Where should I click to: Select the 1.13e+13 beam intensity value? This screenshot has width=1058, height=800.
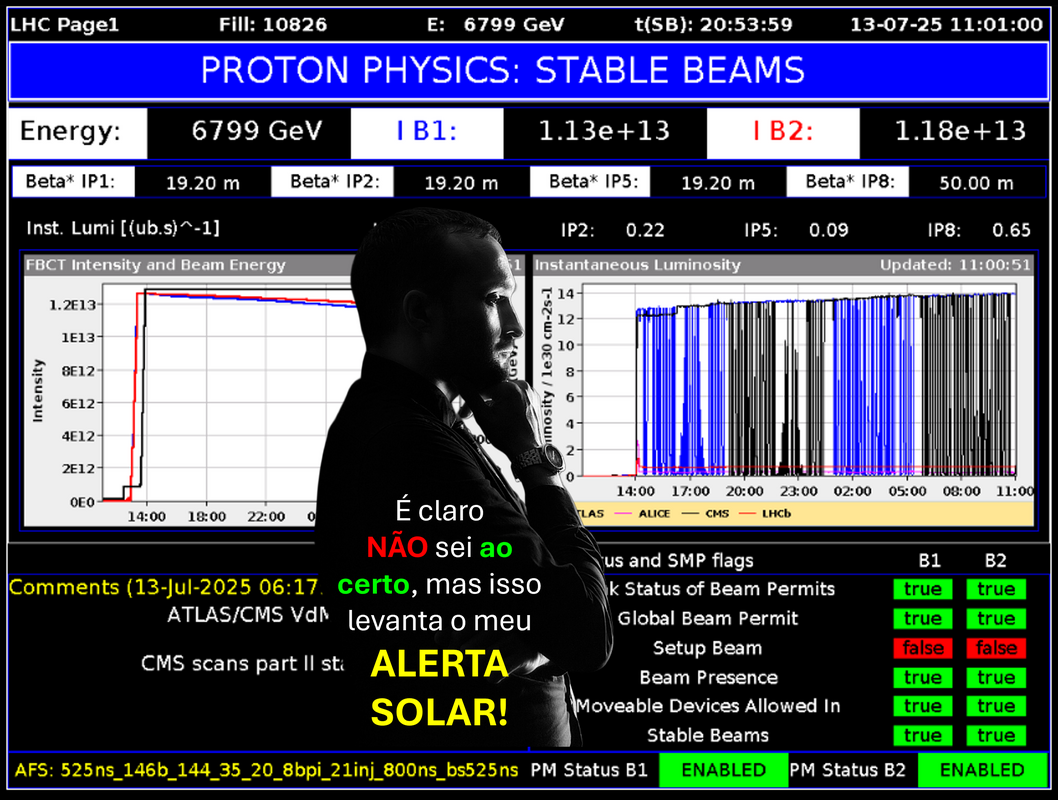click(604, 131)
